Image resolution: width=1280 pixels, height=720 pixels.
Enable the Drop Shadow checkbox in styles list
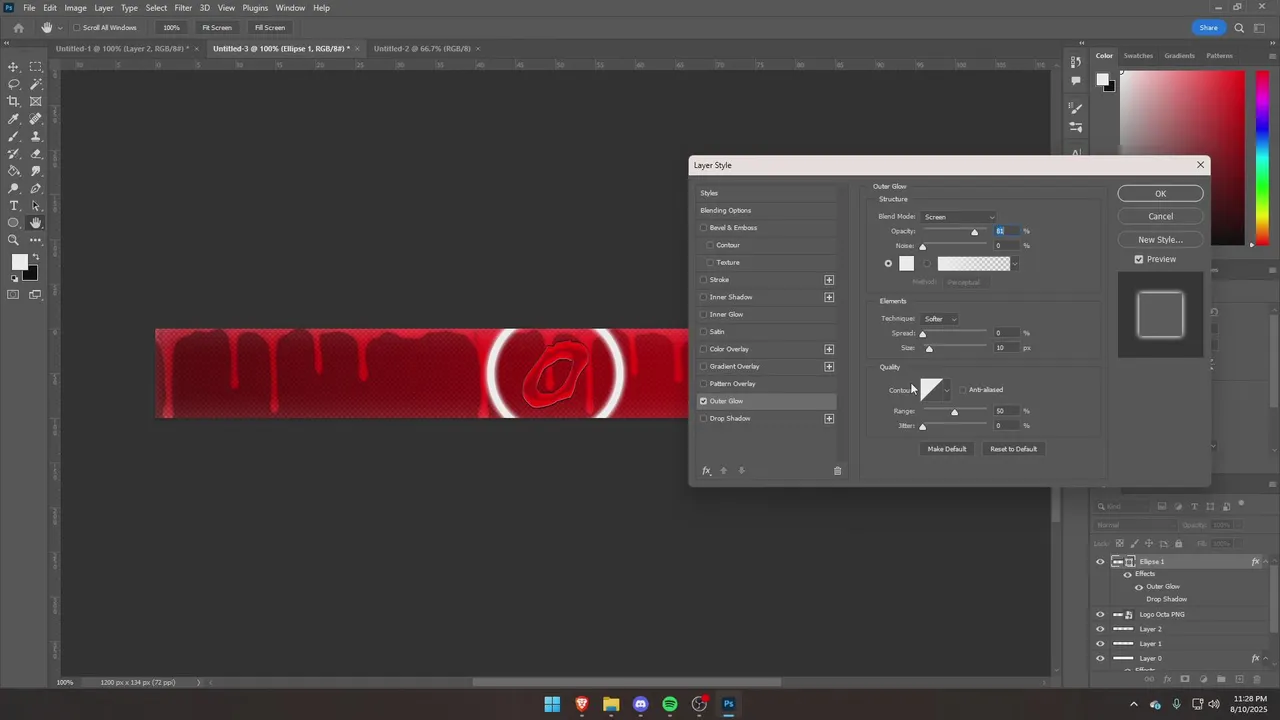(704, 418)
